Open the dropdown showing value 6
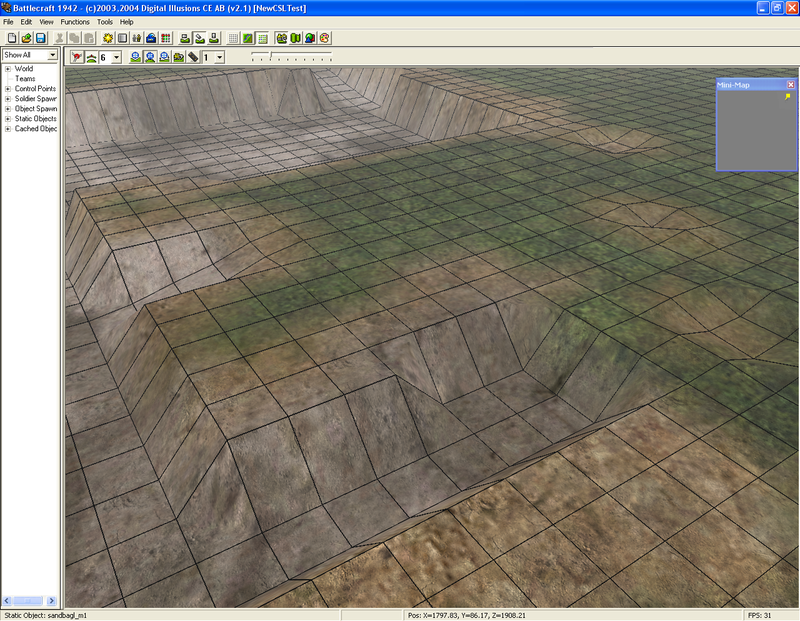 click(116, 57)
